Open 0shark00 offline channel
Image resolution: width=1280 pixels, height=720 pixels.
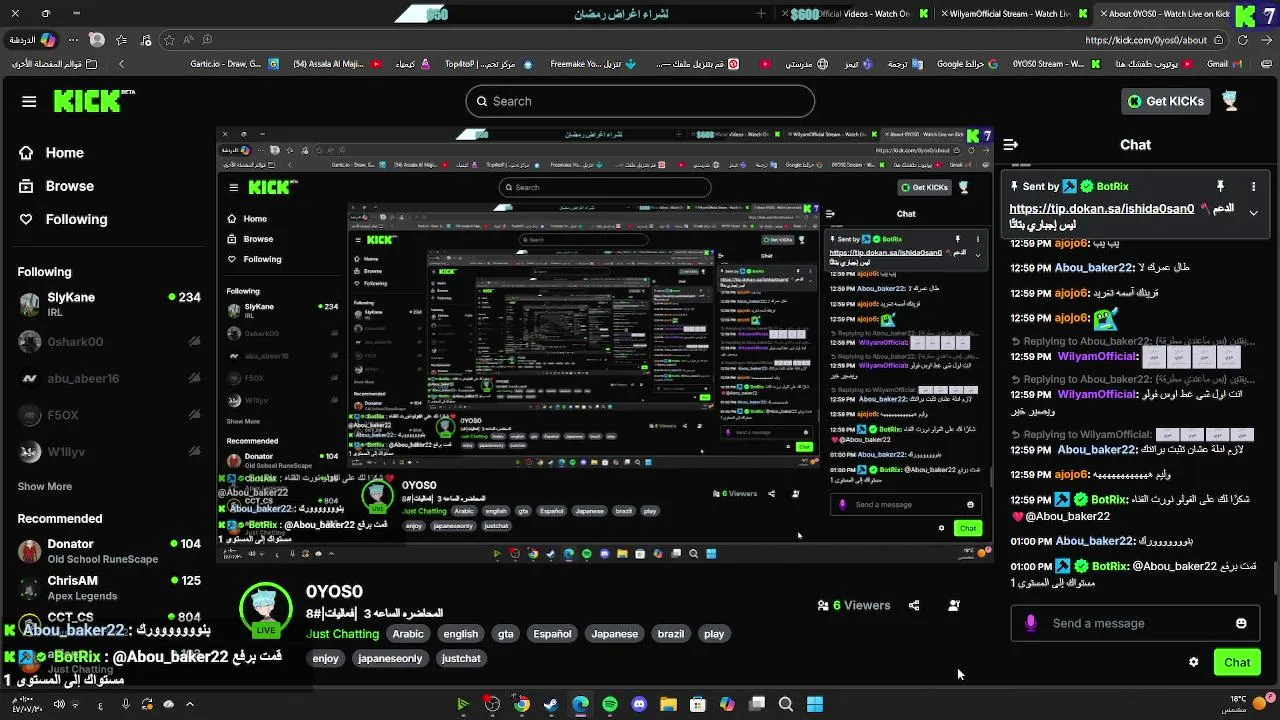click(x=109, y=342)
